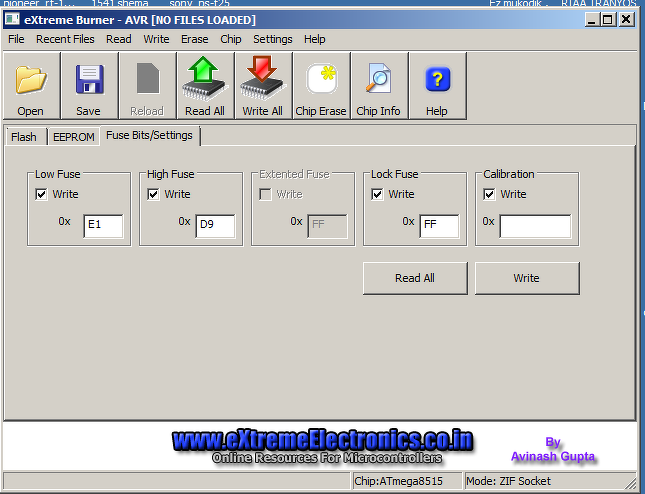Screen dimensions: 645x494
Task: Toggle the Low Fuse Write checkbox
Action: [x=41, y=194]
